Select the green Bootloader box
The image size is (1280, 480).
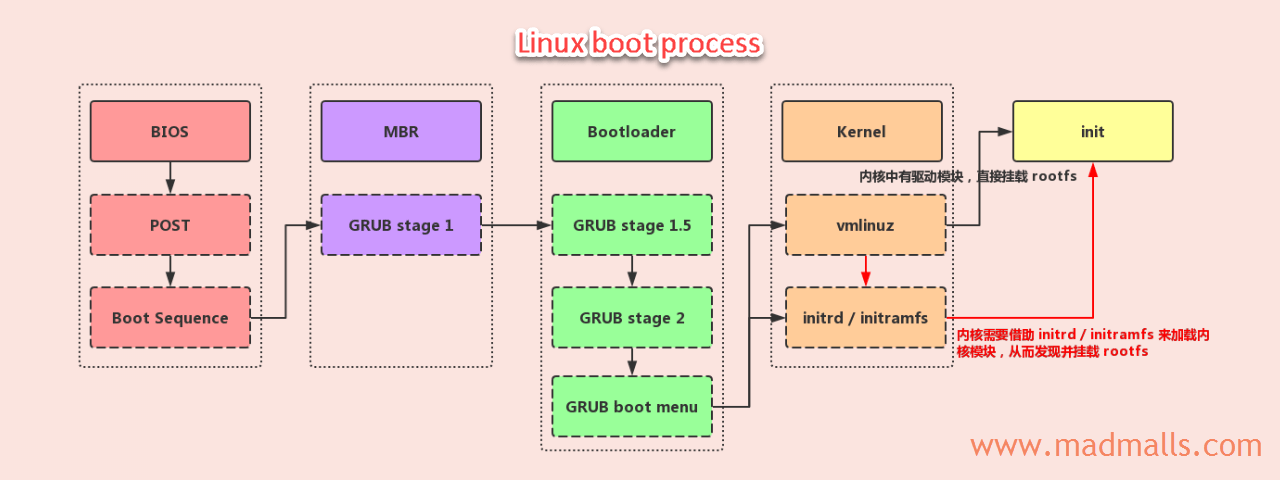[x=632, y=131]
